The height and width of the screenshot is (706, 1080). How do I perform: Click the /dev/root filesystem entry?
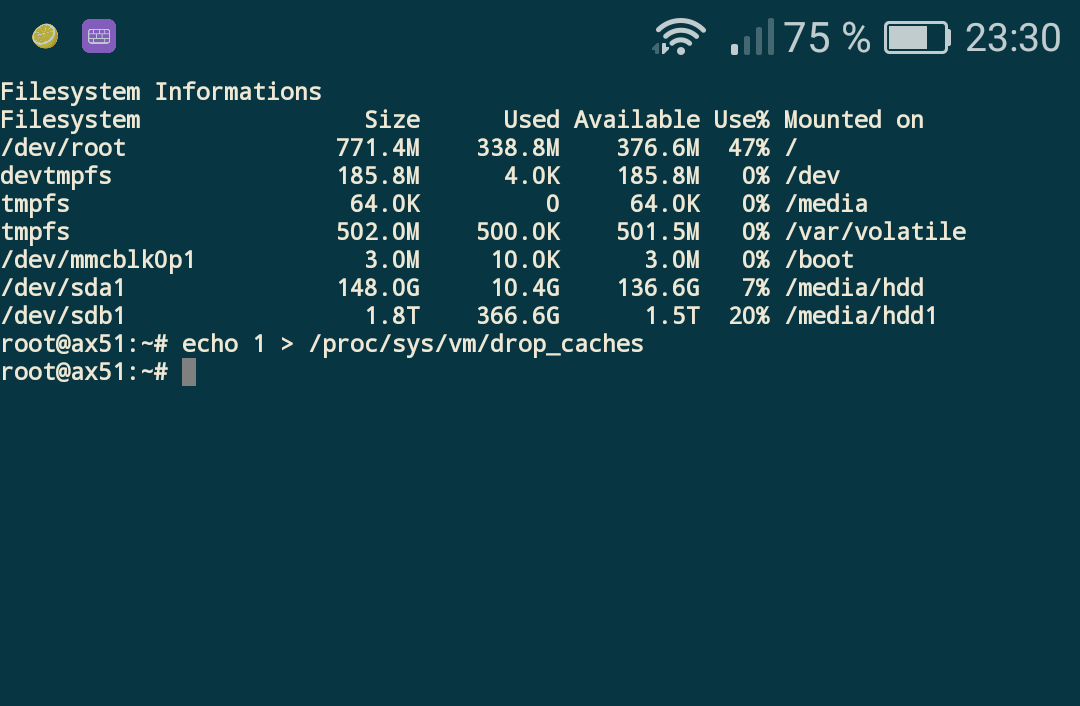pos(63,148)
